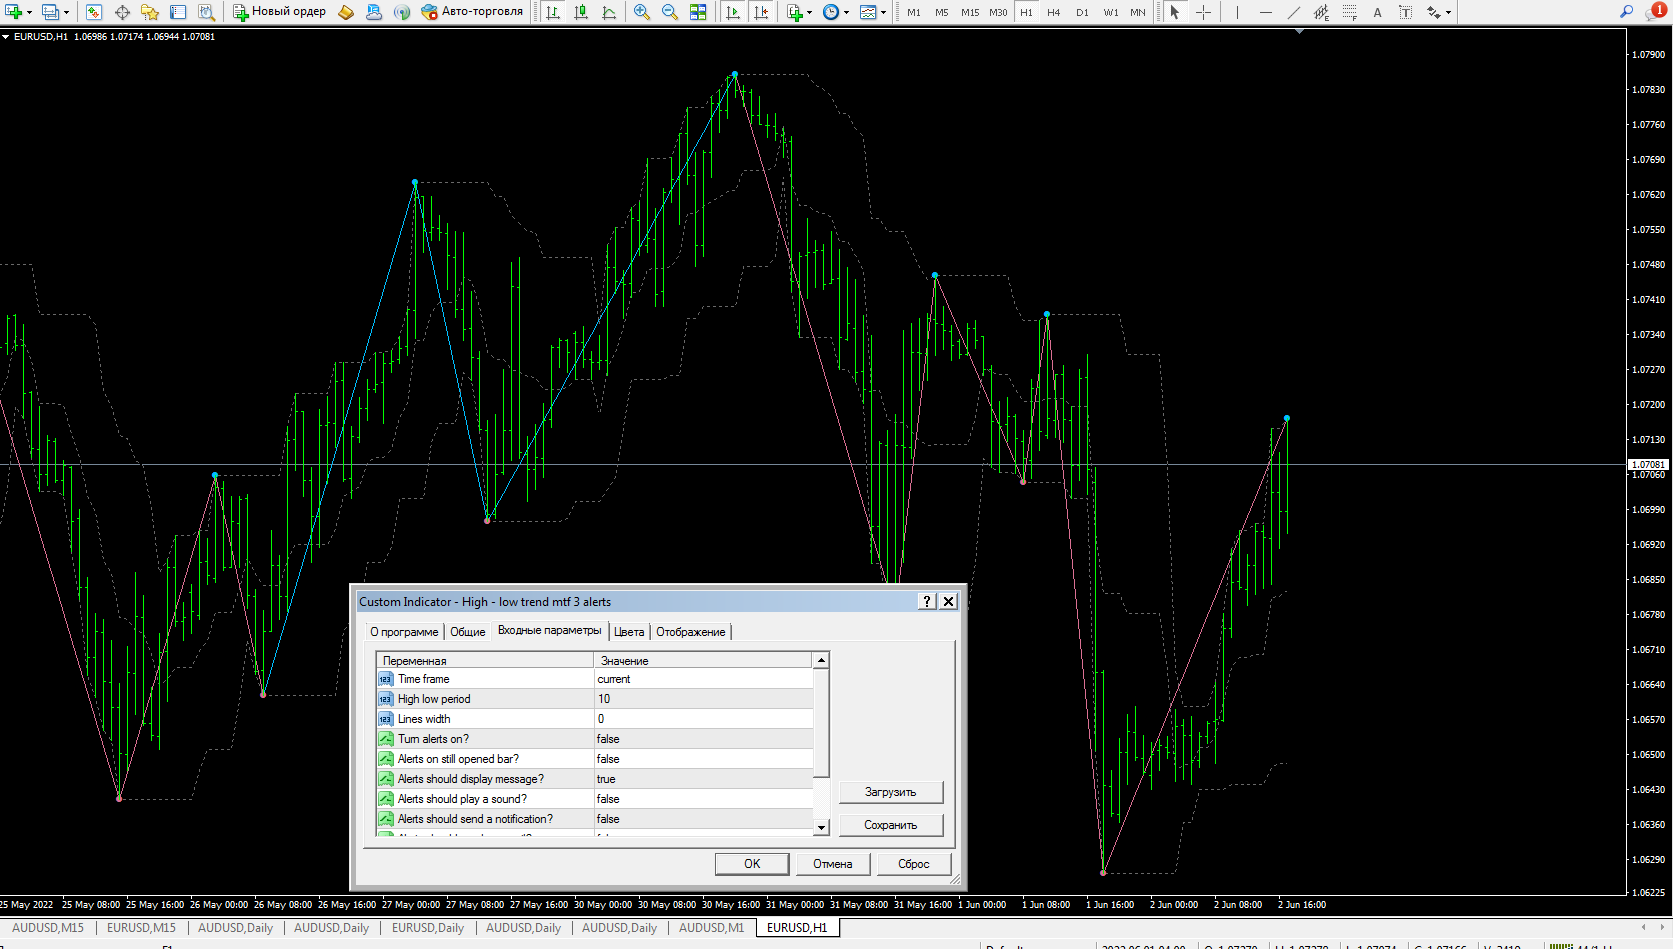Open the AUDUSD,M1 chart tab
1673x949 pixels.
pos(711,928)
